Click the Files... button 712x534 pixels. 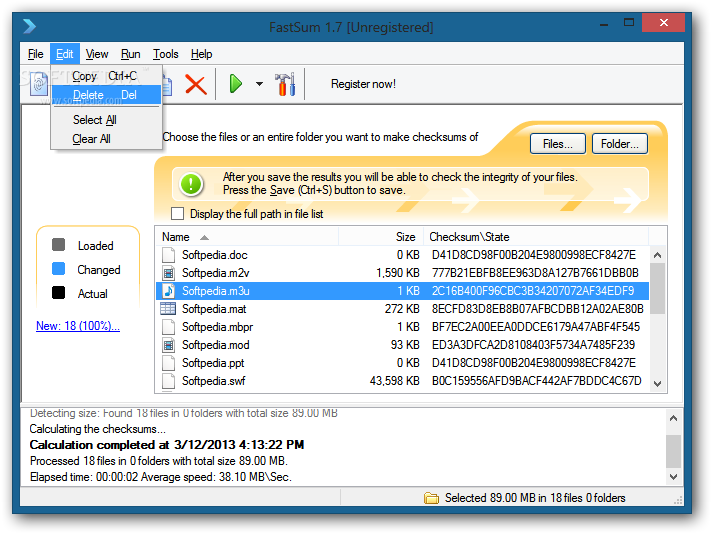[x=558, y=144]
